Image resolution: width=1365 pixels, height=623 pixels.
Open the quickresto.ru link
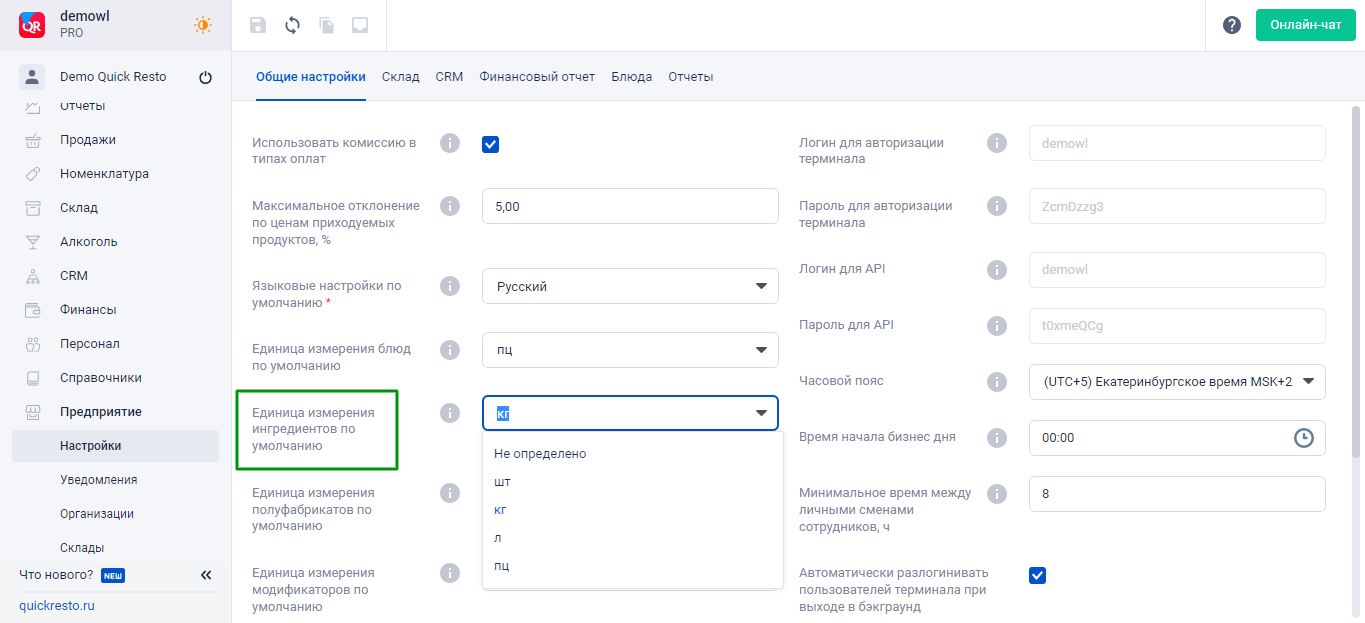tap(57, 606)
